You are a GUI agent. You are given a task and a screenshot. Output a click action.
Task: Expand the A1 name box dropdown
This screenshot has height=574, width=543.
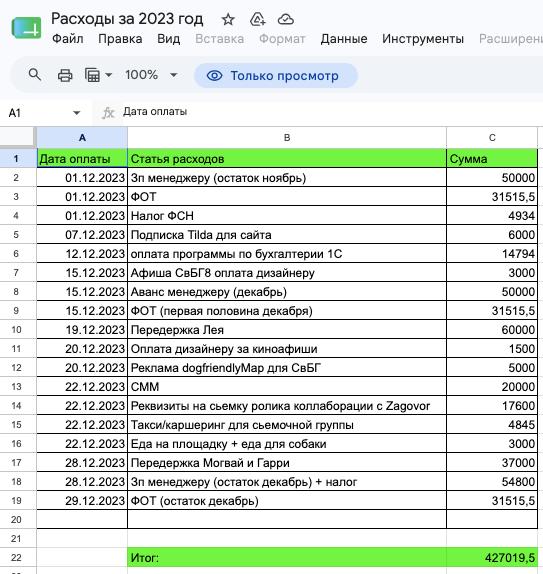point(77,113)
